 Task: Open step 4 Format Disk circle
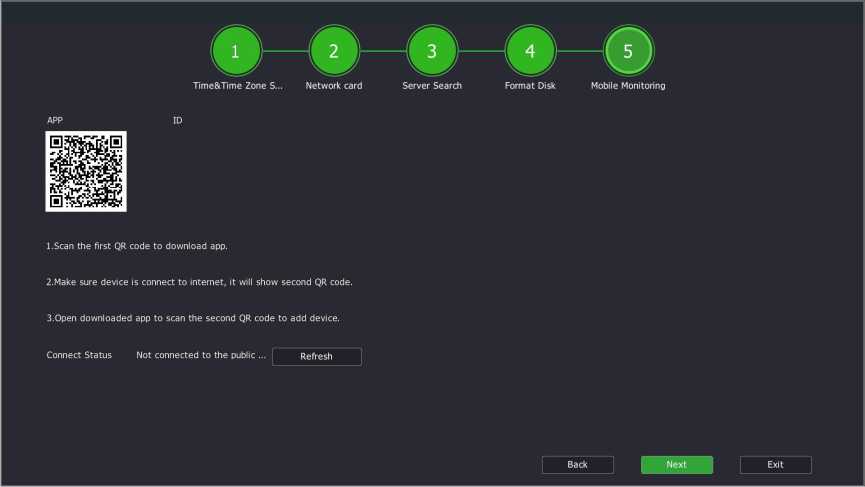click(x=530, y=51)
